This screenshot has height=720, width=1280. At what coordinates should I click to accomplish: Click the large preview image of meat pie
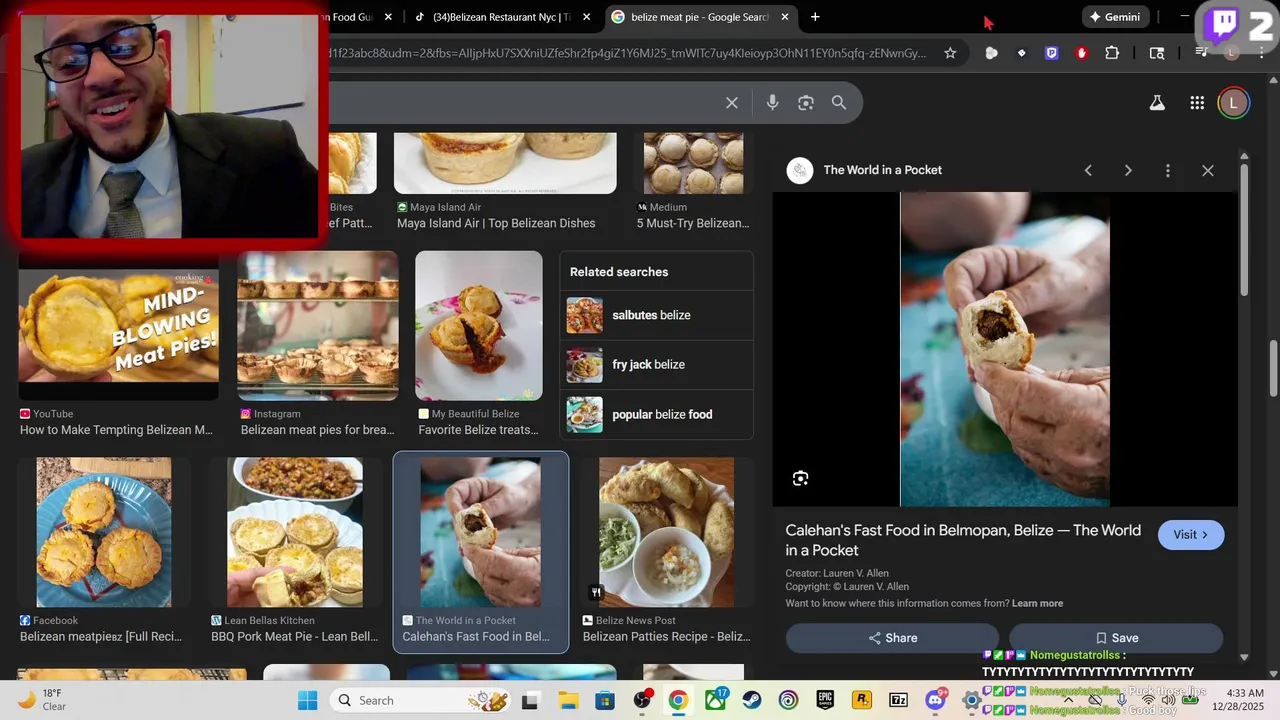tap(1004, 350)
